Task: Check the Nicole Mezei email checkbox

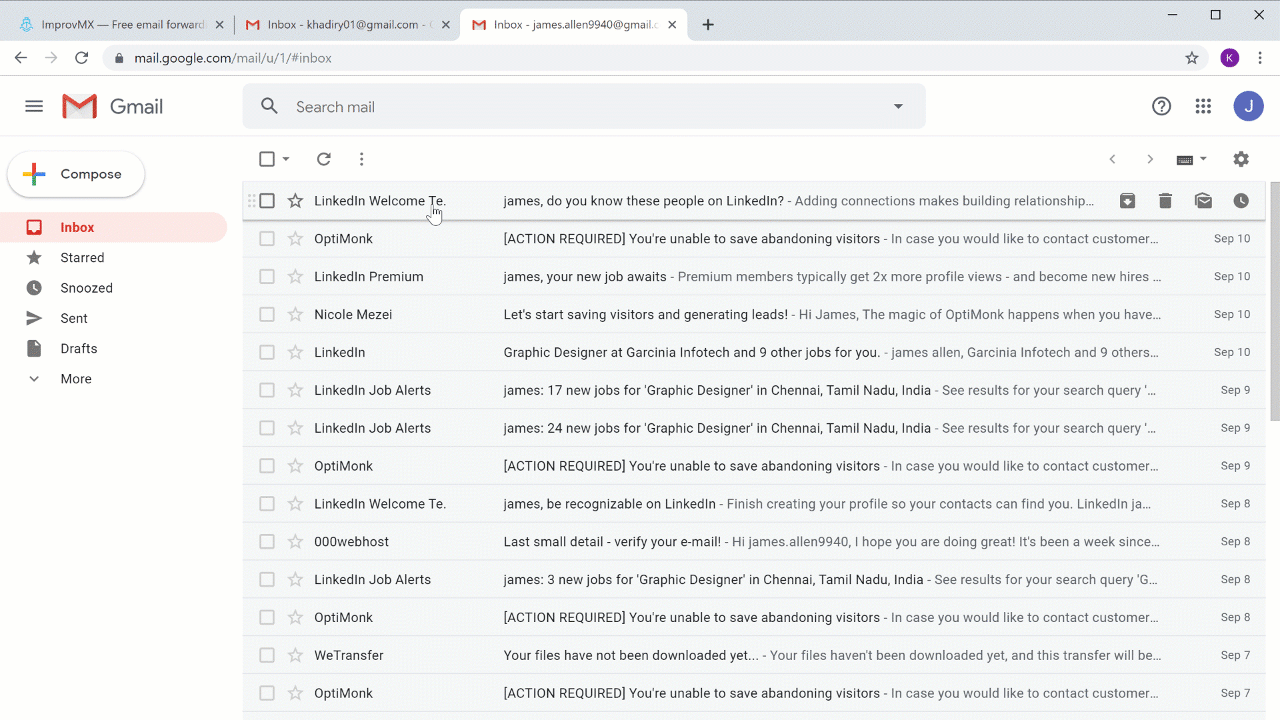Action: tap(267, 314)
